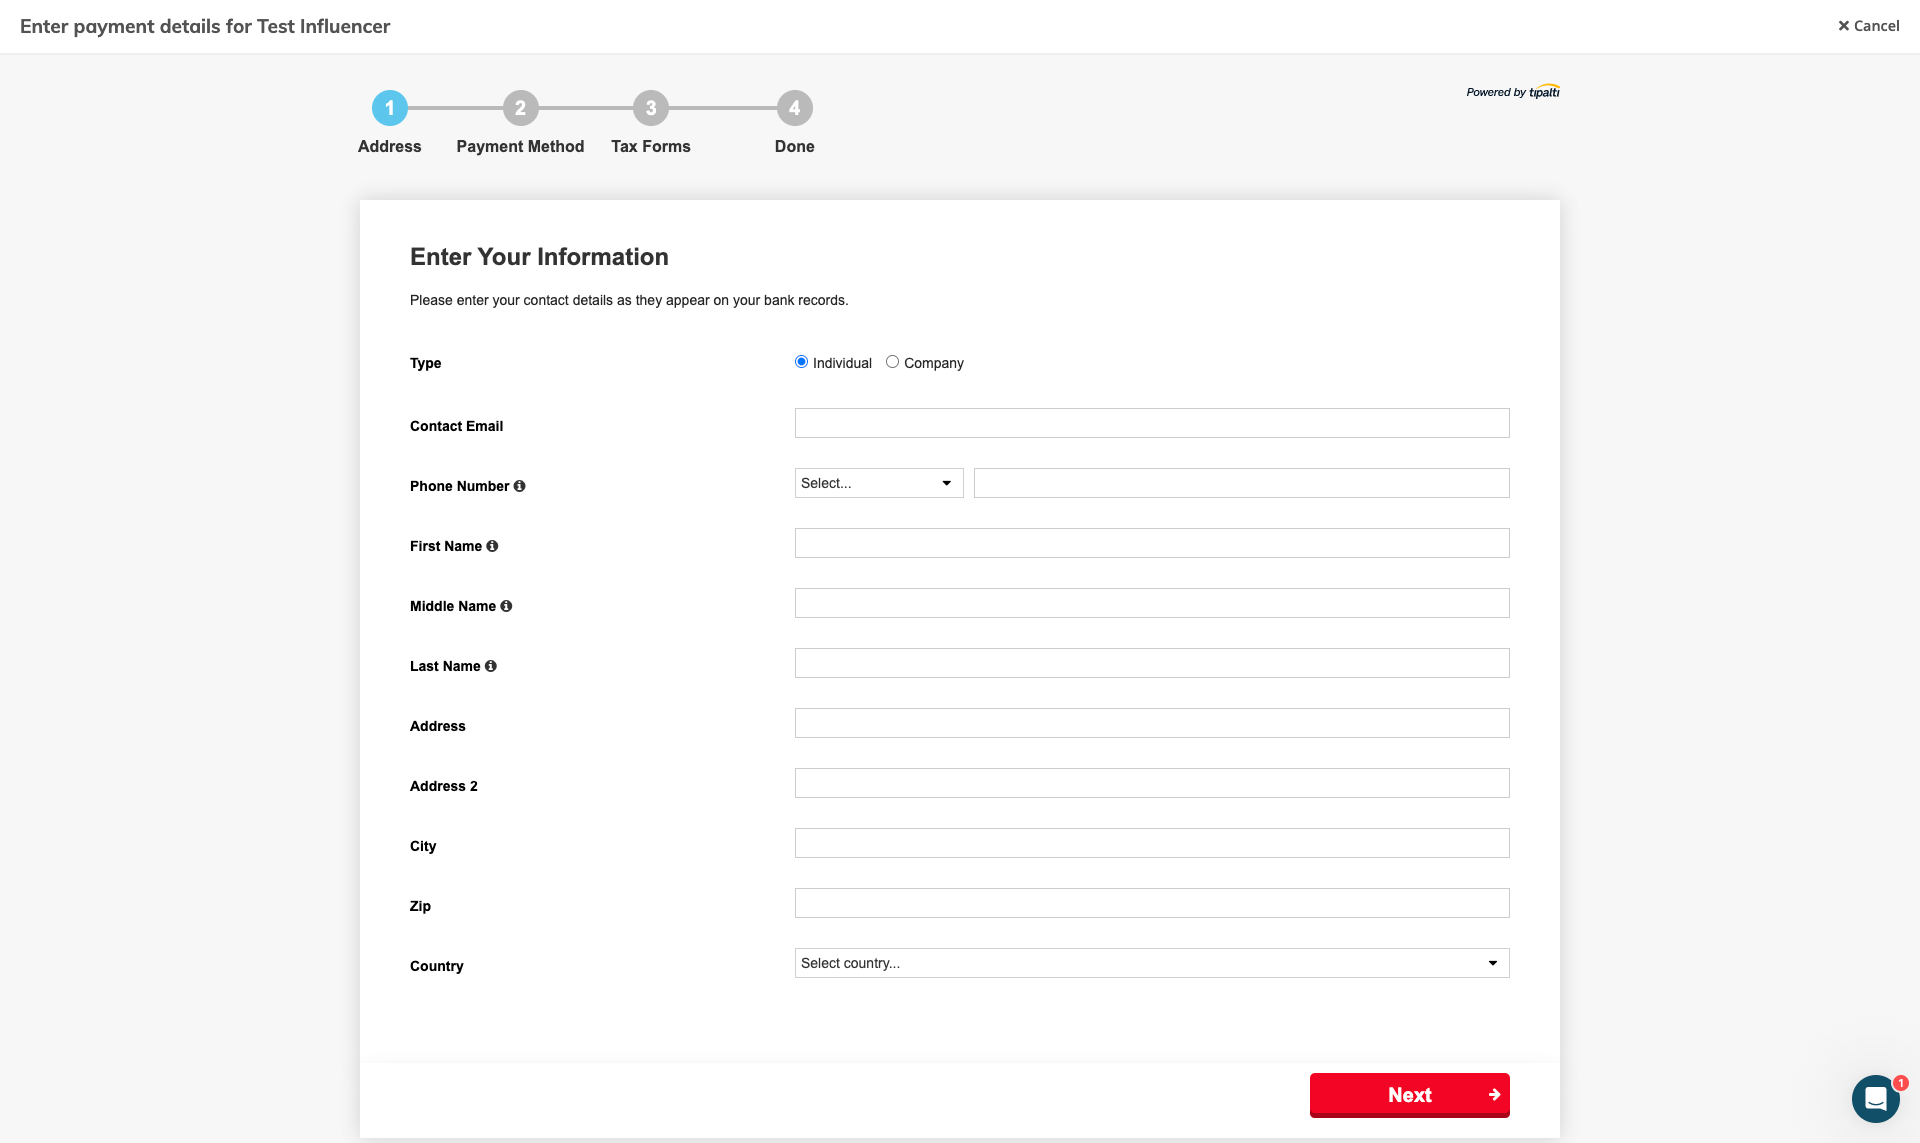Focus the Contact Email field
1920x1143 pixels.
(1151, 423)
